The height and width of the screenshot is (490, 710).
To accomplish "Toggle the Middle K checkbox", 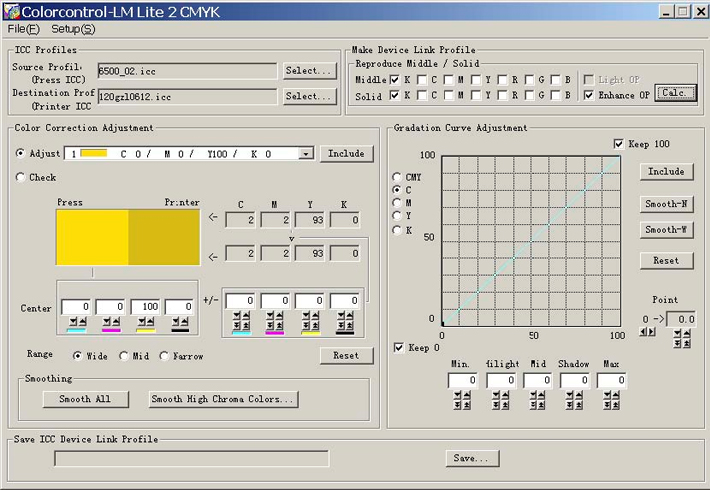I will point(395,80).
